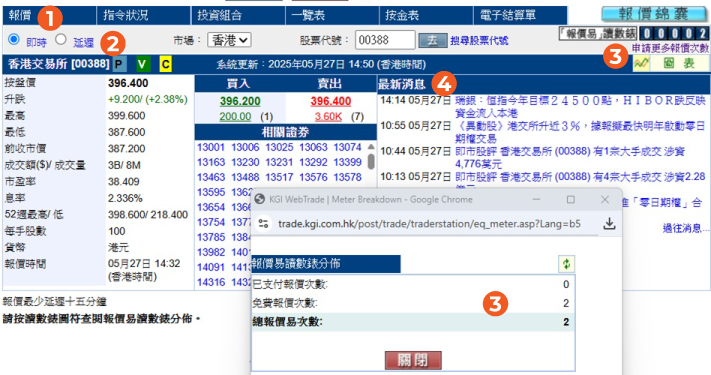This screenshot has width=711, height=375.
Task: Click the 52週最高/低 value 398.600/ 218.400
Action: (148, 214)
